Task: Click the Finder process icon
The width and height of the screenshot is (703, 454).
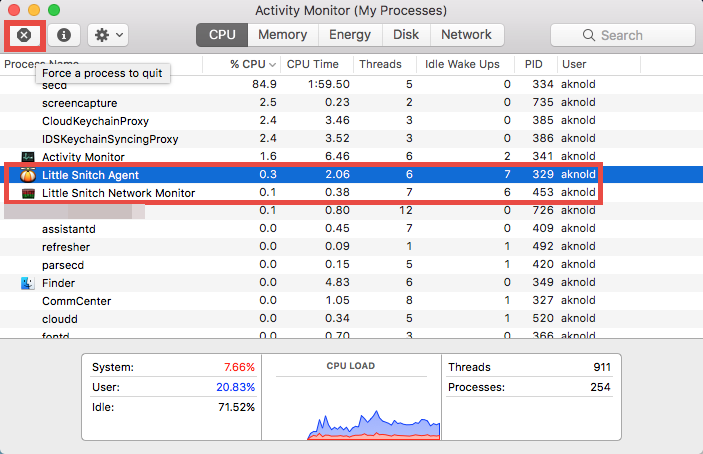Action: [x=28, y=283]
